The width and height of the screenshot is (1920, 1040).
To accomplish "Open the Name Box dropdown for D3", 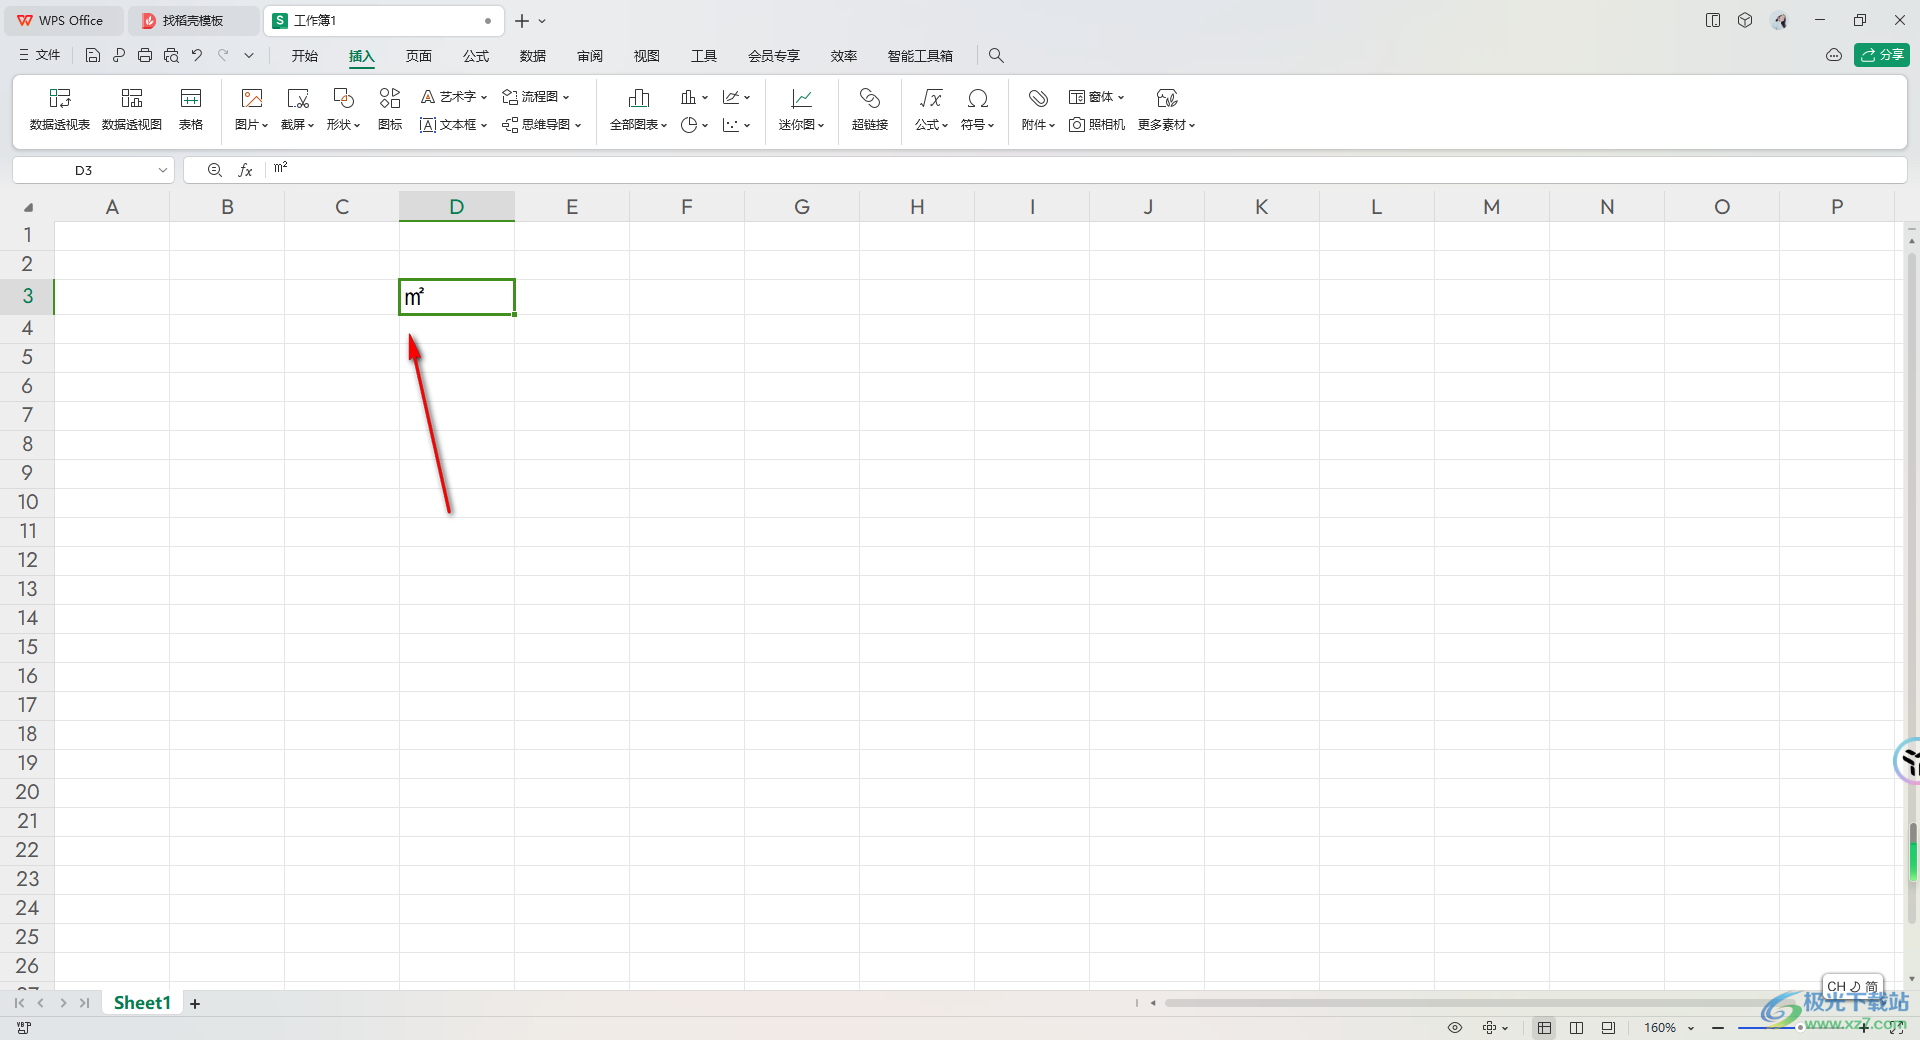I will (162, 171).
